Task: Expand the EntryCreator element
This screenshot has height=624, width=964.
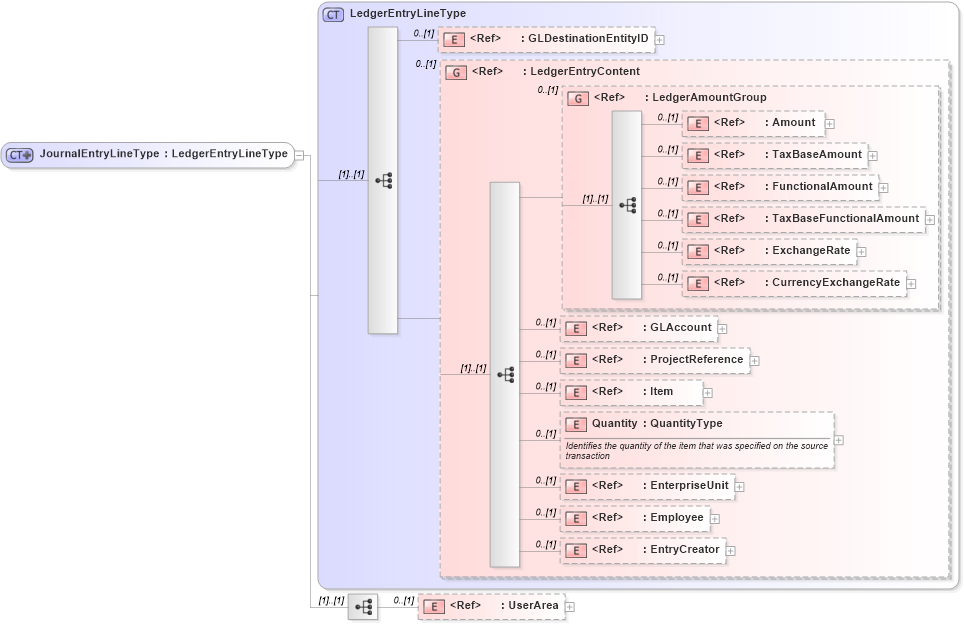Action: 730,550
